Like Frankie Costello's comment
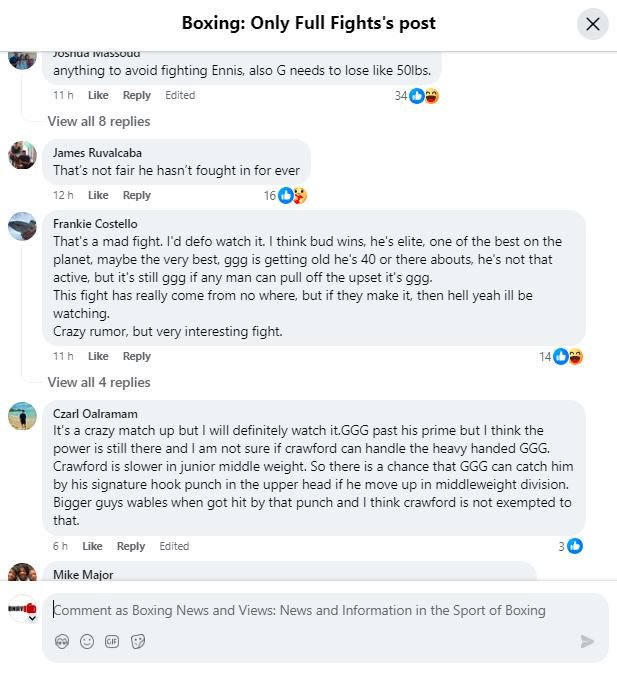Image resolution: width=617 pixels, height=675 pixels. 98,356
